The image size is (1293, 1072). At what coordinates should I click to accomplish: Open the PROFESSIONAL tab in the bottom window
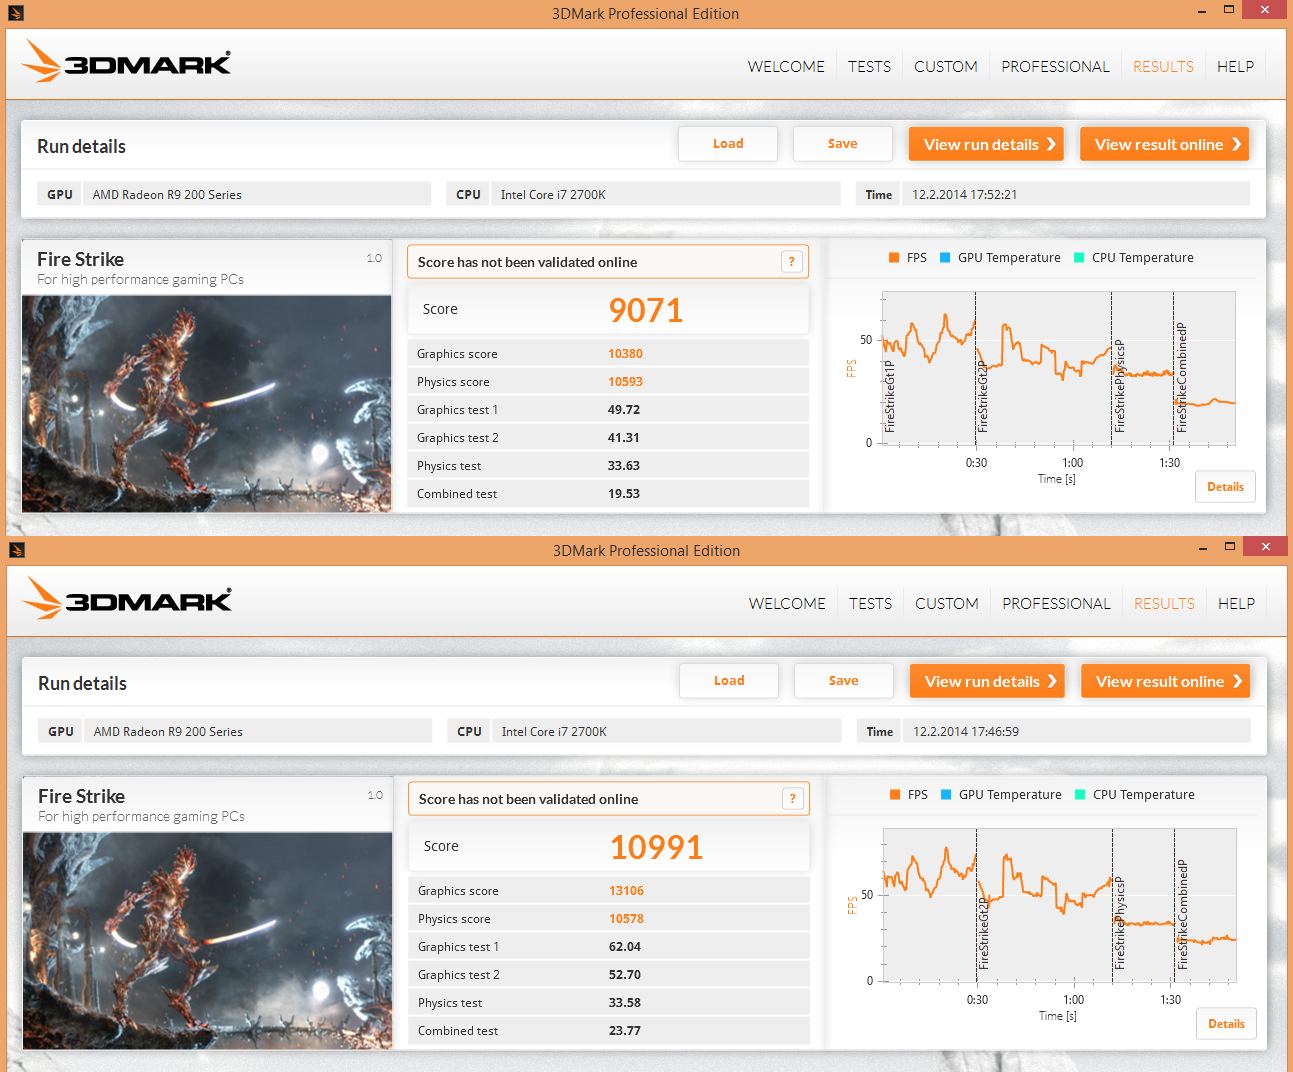1056,604
